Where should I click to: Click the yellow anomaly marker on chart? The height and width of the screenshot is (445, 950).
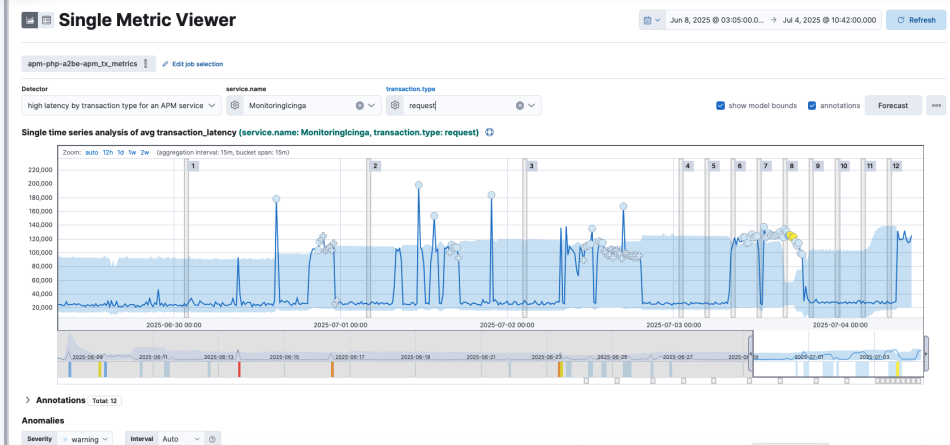point(791,236)
